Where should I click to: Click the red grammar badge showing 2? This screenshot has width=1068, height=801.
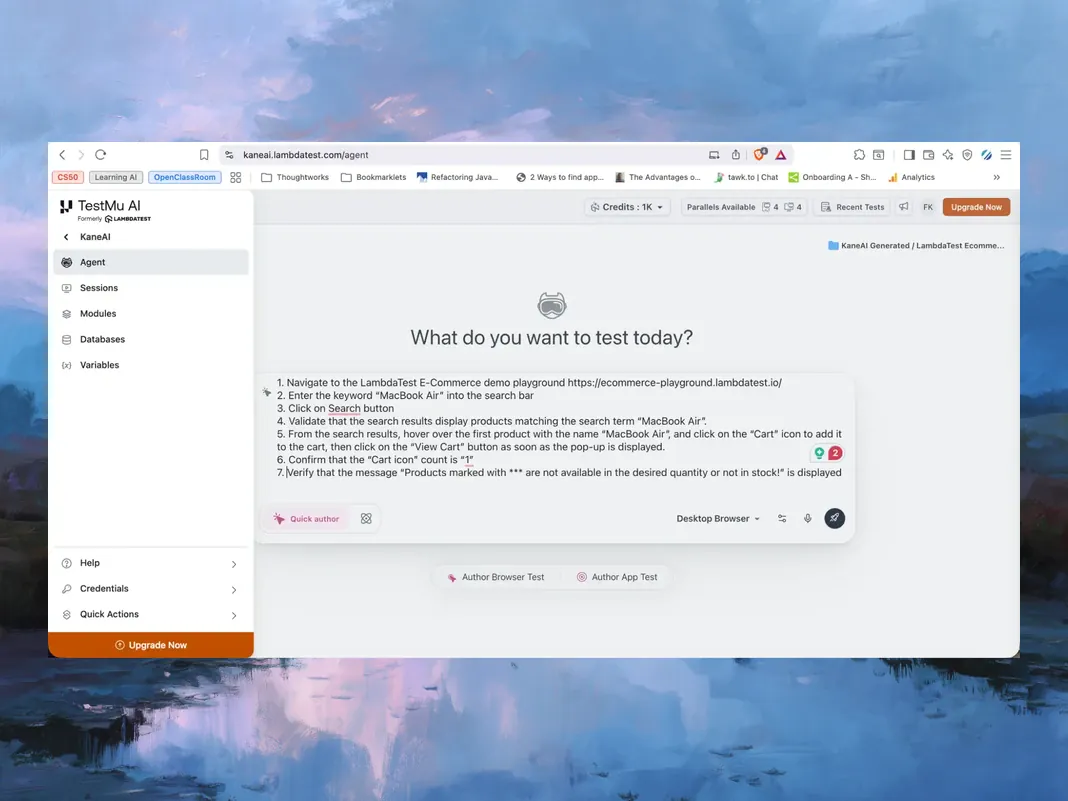(835, 453)
